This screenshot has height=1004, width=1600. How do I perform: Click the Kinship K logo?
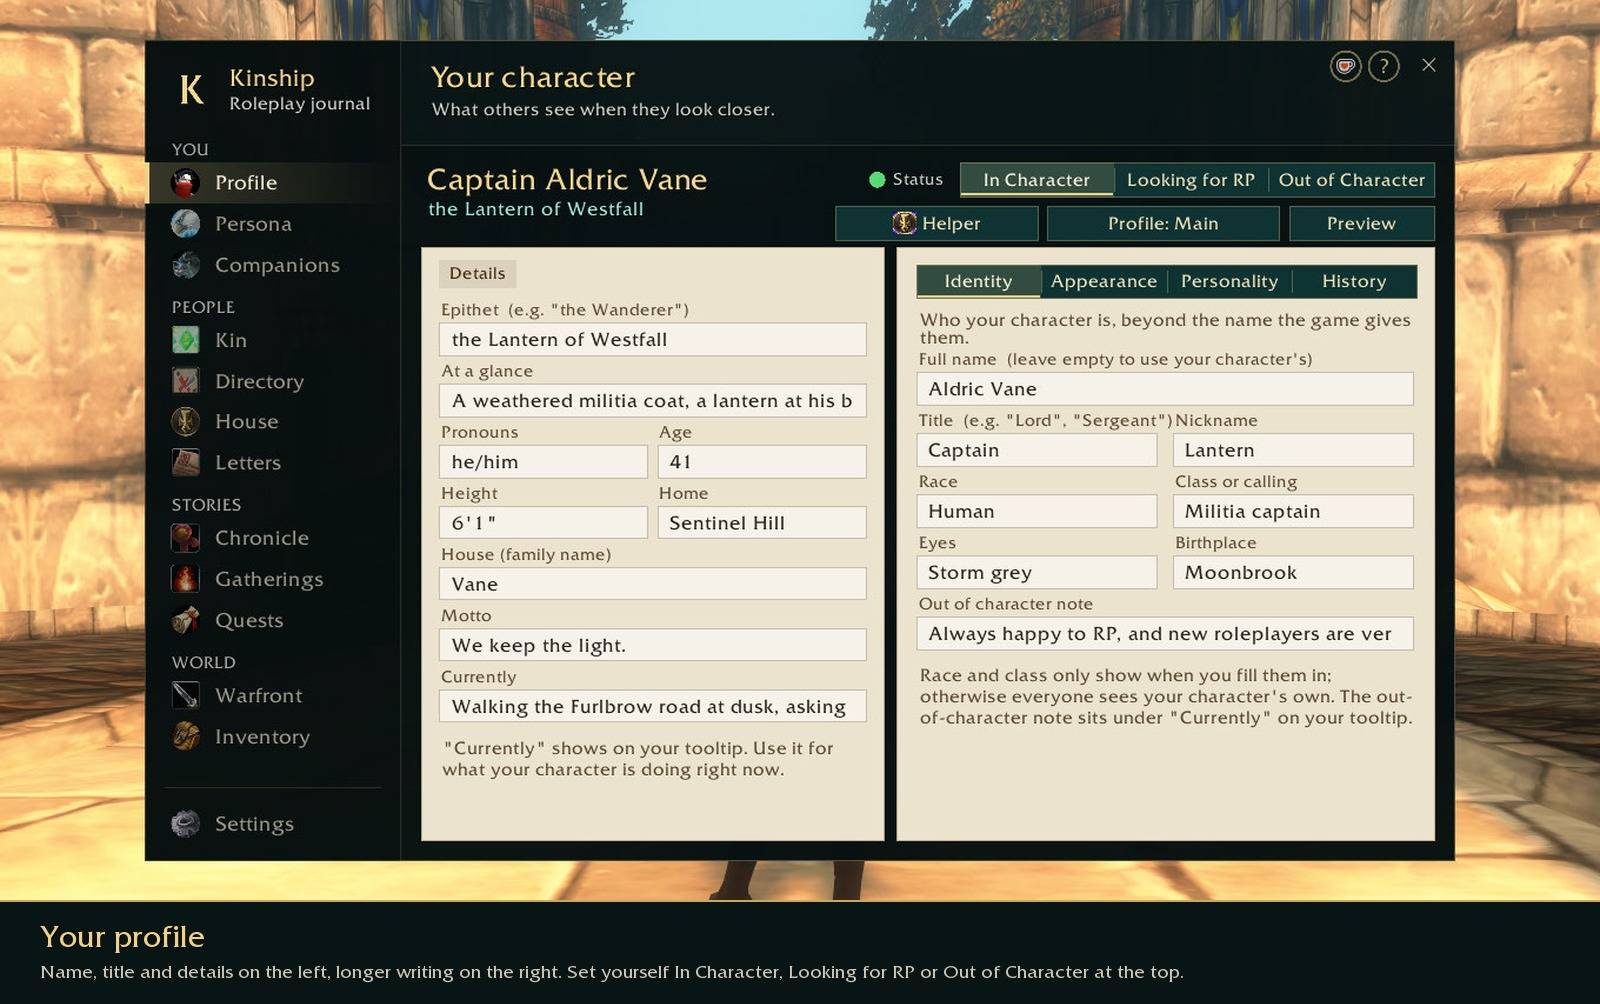coord(191,90)
